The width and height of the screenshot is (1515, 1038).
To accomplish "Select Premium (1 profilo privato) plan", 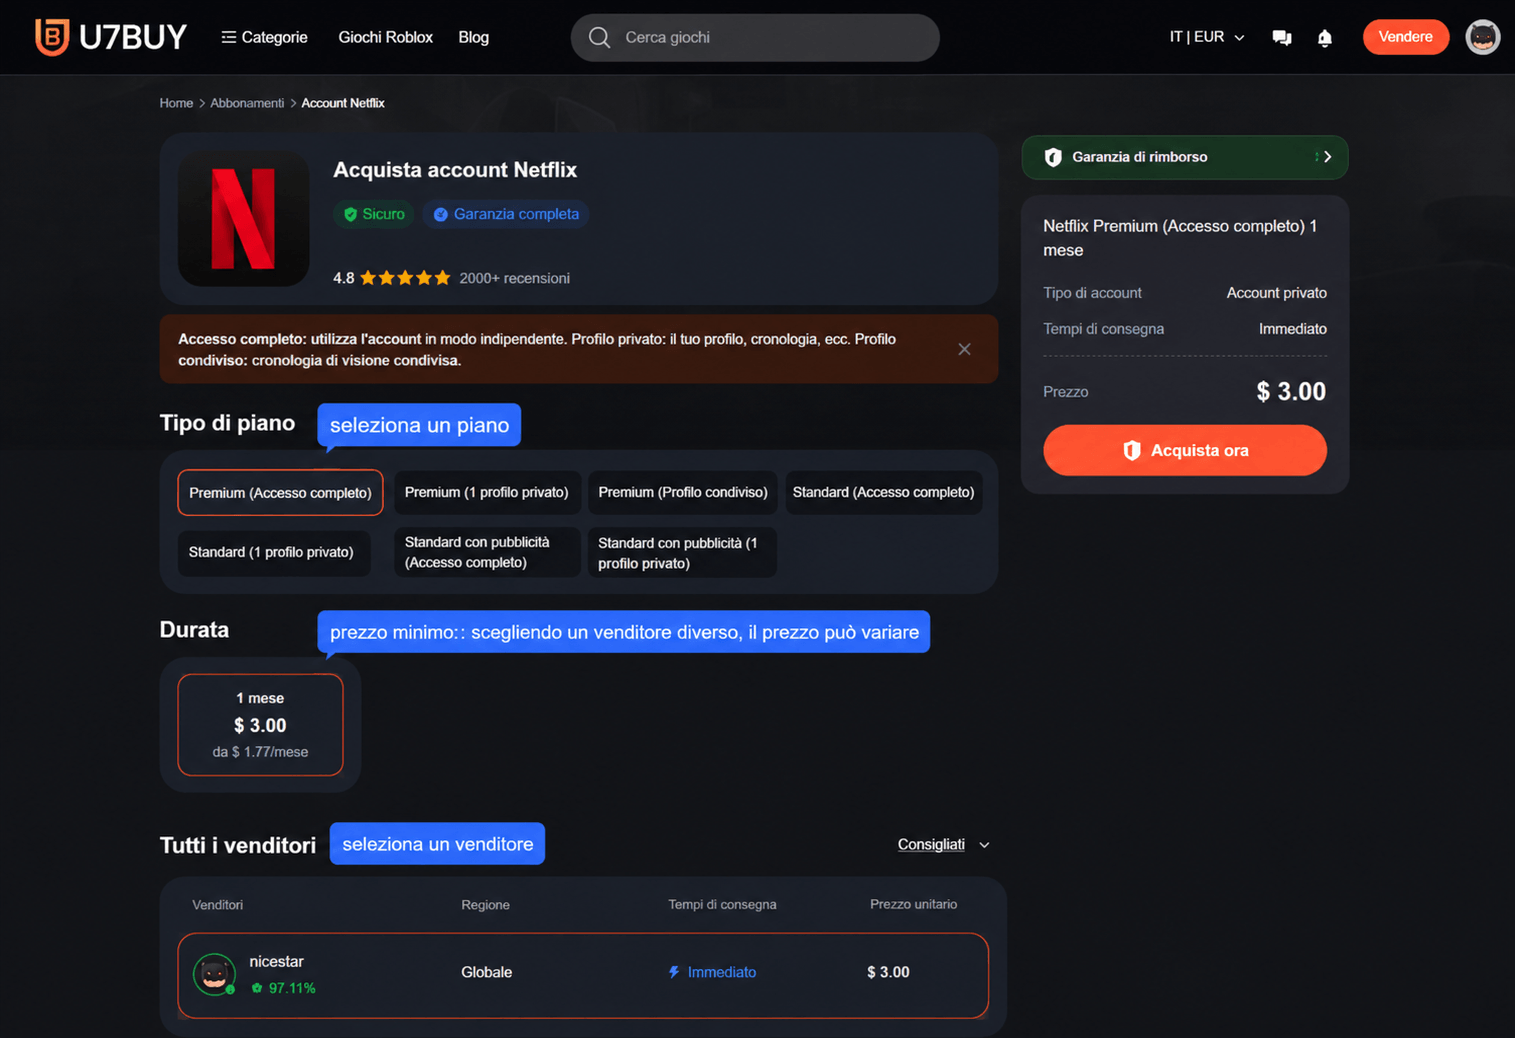I will [x=486, y=492].
